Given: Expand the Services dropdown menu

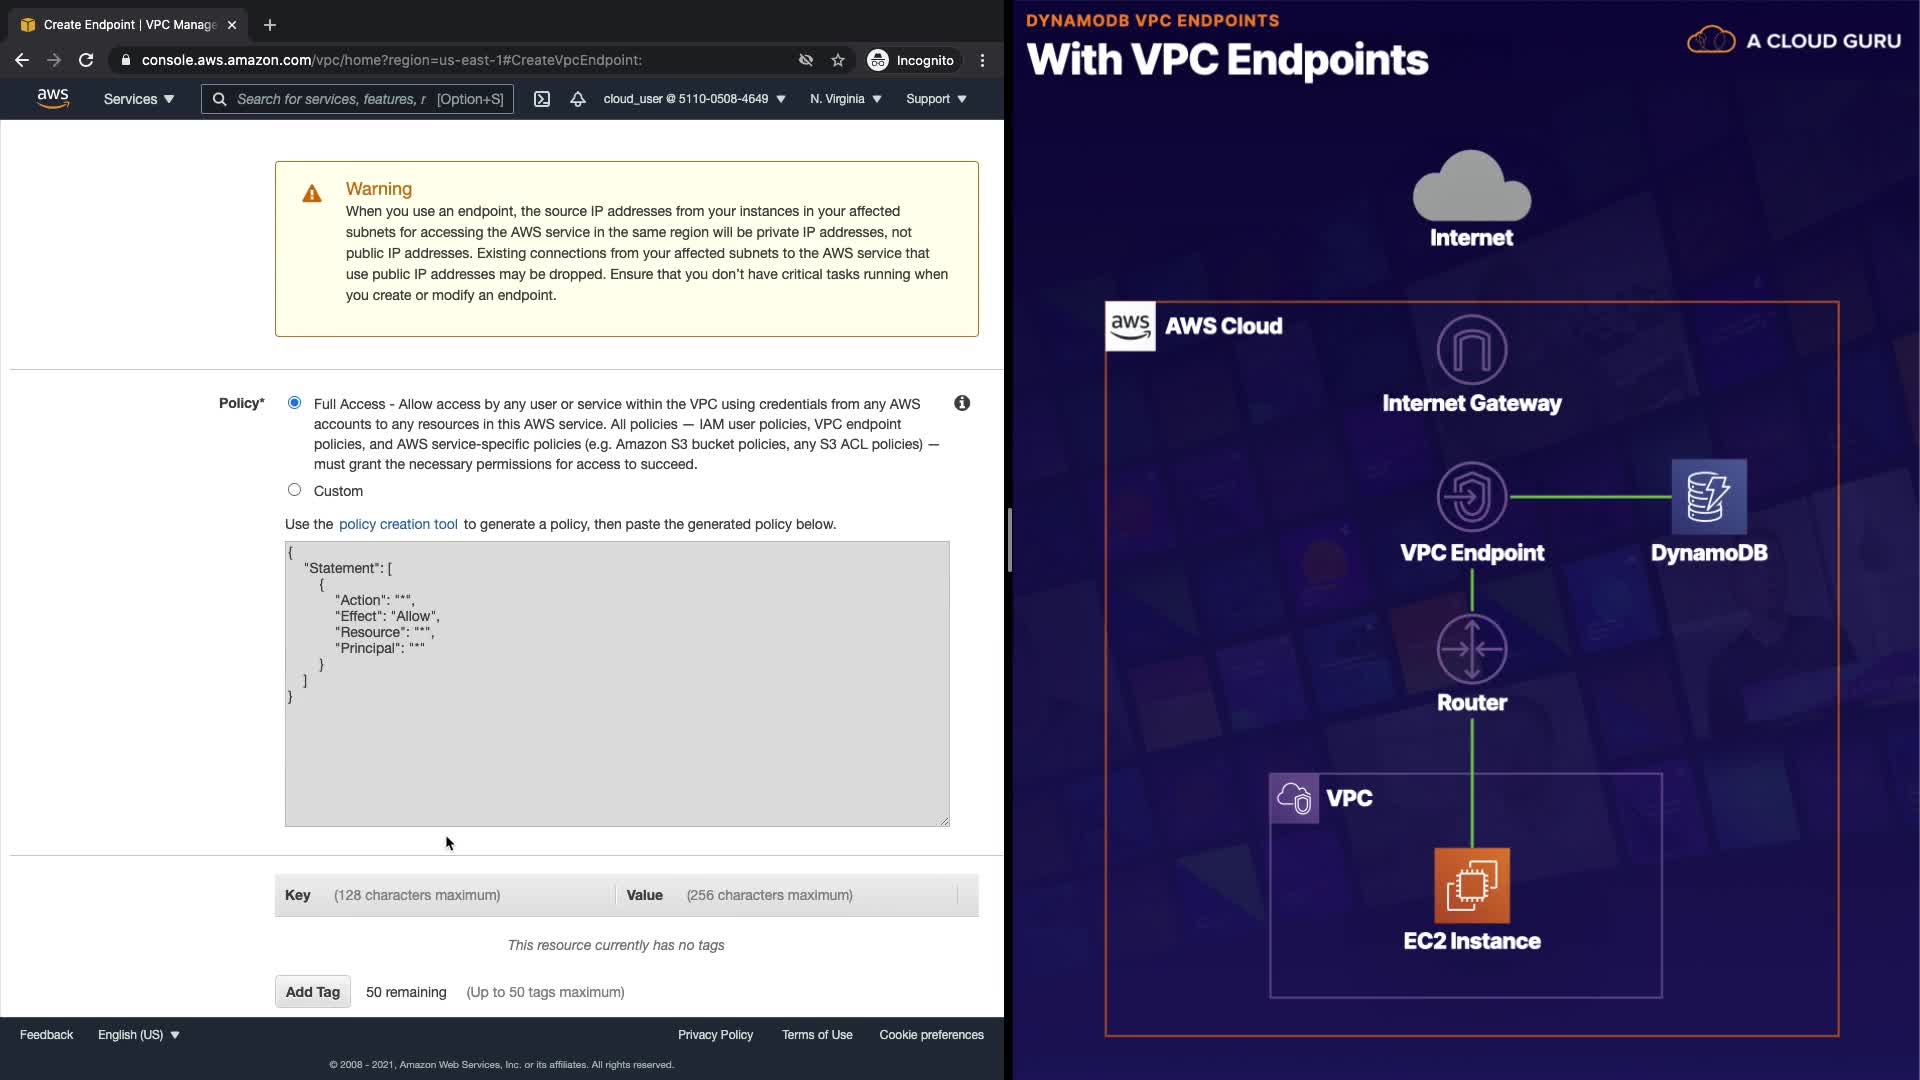Looking at the screenshot, I should point(139,99).
